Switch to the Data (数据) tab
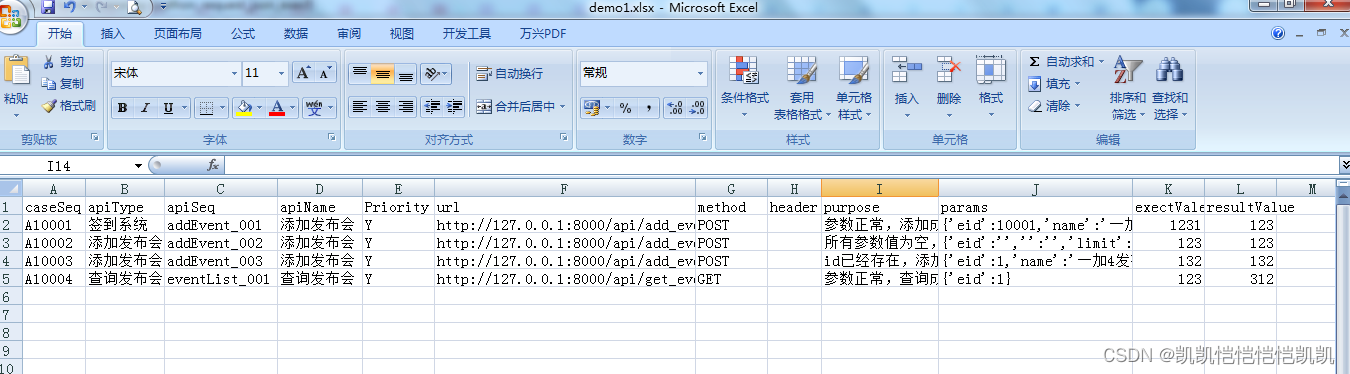 (296, 33)
